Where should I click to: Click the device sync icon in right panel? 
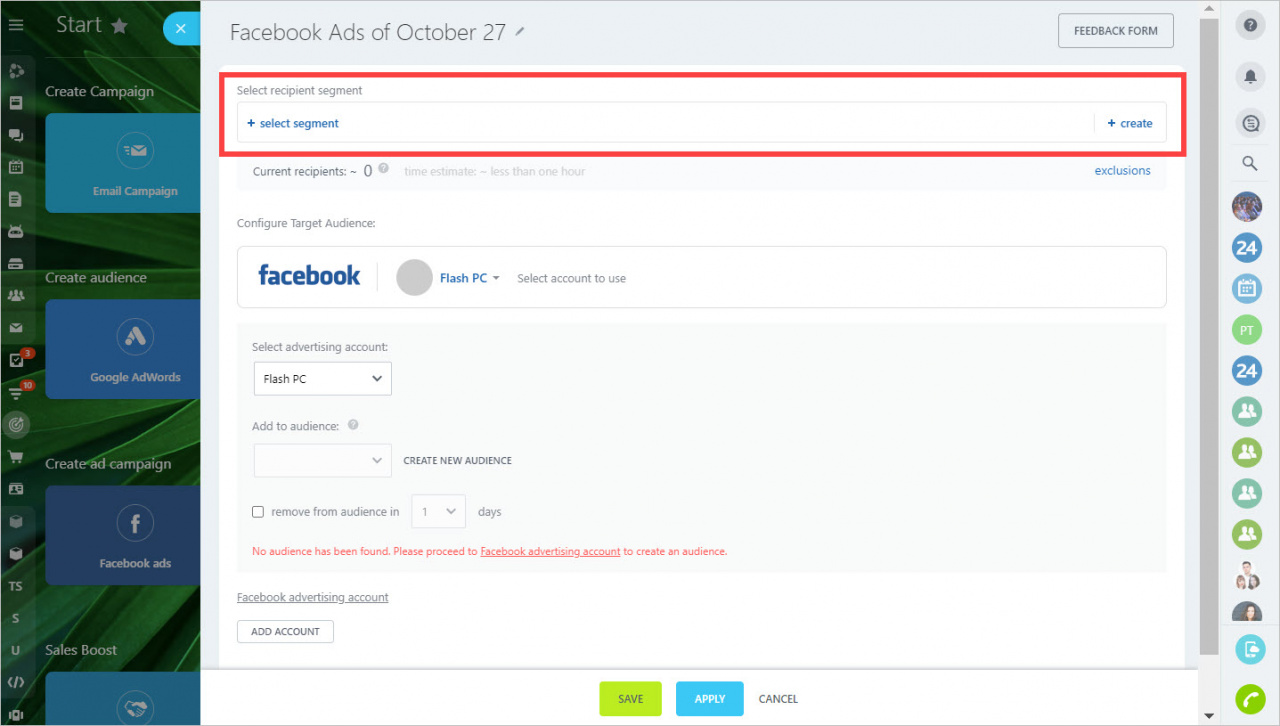coord(1250,650)
